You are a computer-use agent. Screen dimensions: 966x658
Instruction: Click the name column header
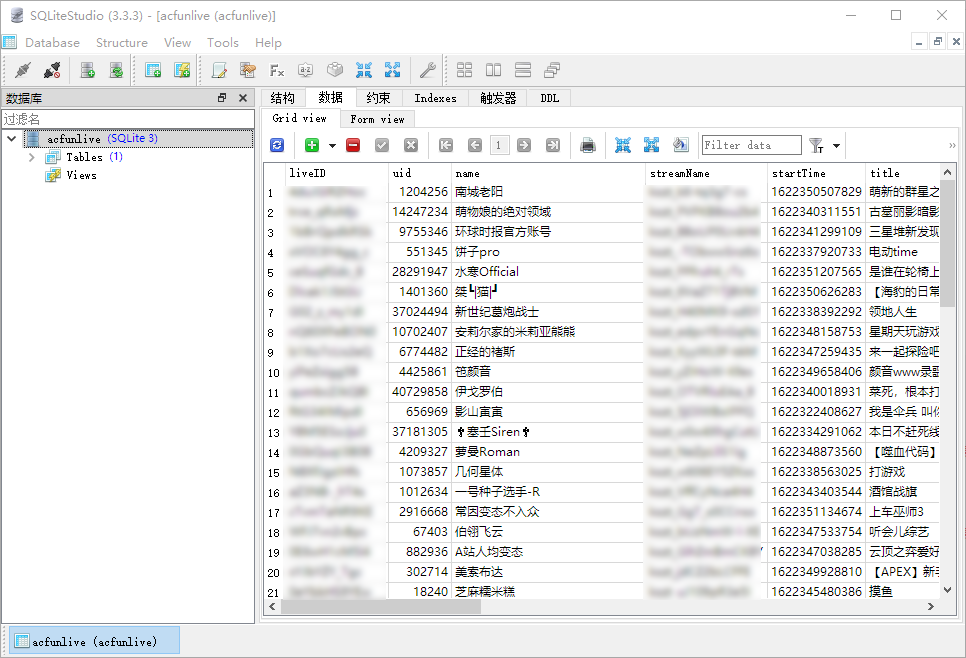pos(548,173)
